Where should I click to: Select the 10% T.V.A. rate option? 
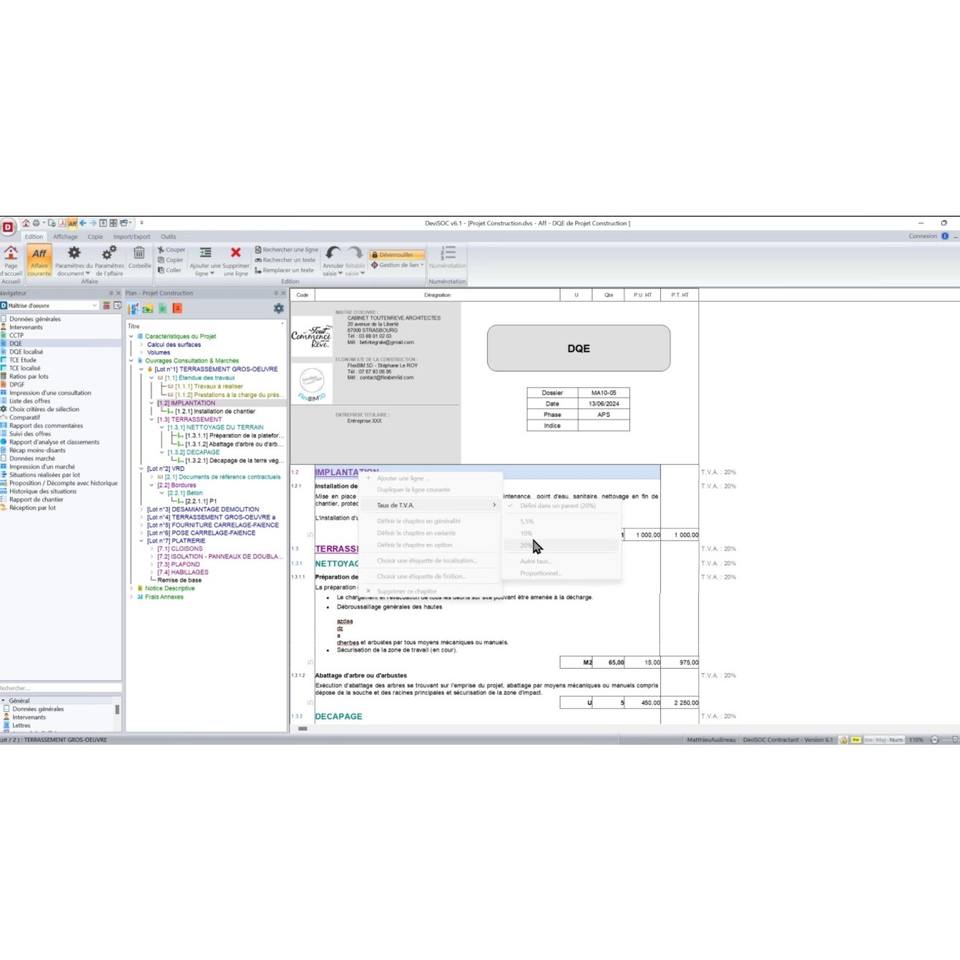[x=527, y=534]
